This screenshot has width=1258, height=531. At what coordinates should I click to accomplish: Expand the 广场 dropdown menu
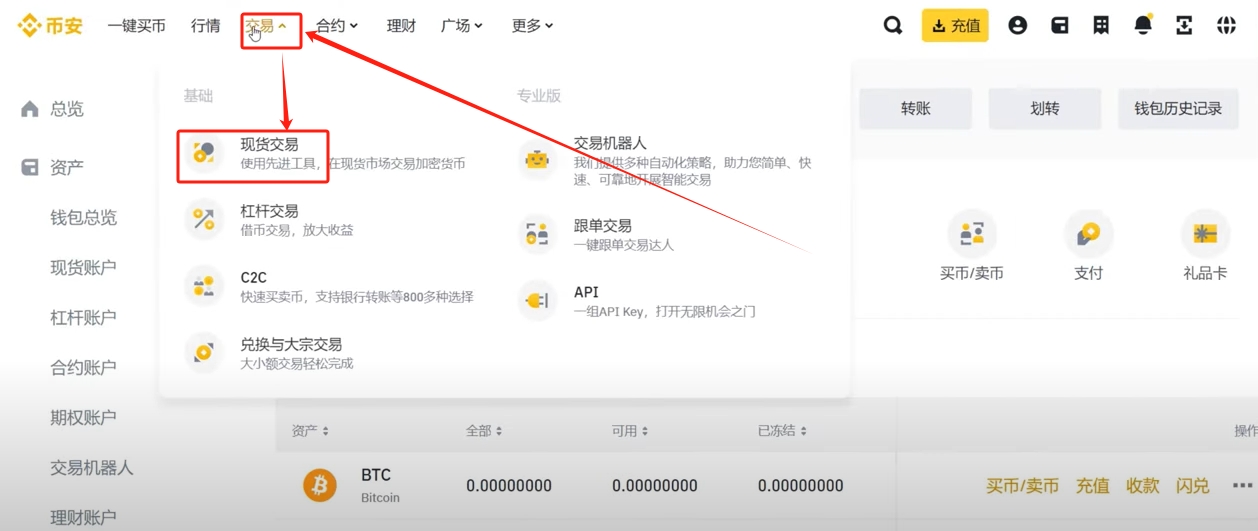pyautogui.click(x=462, y=26)
